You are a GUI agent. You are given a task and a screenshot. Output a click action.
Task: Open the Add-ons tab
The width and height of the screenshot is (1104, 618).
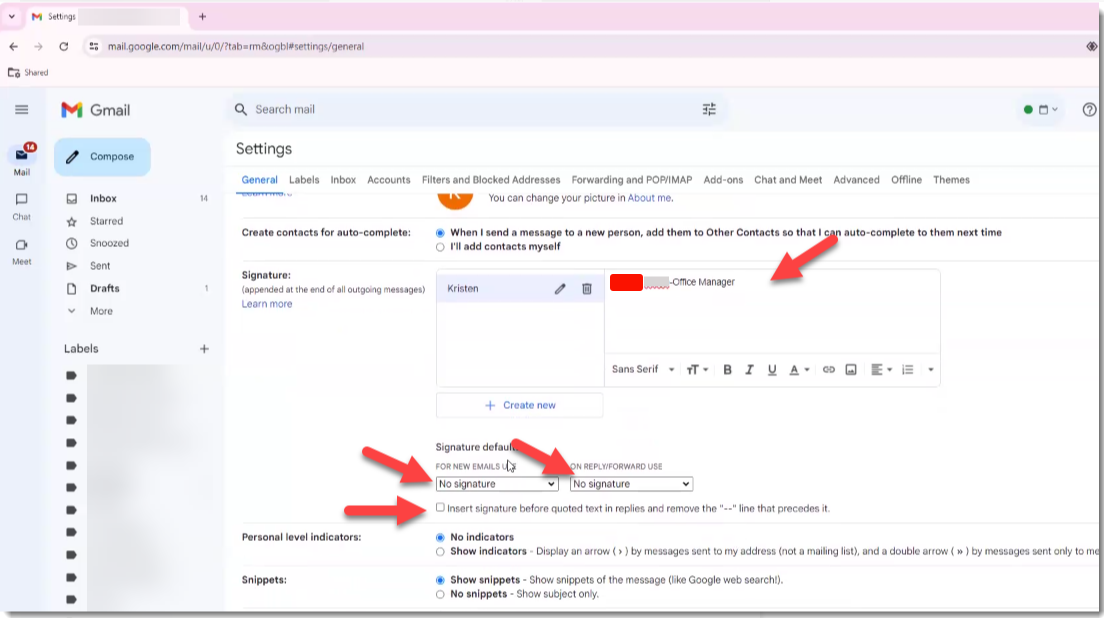(723, 180)
